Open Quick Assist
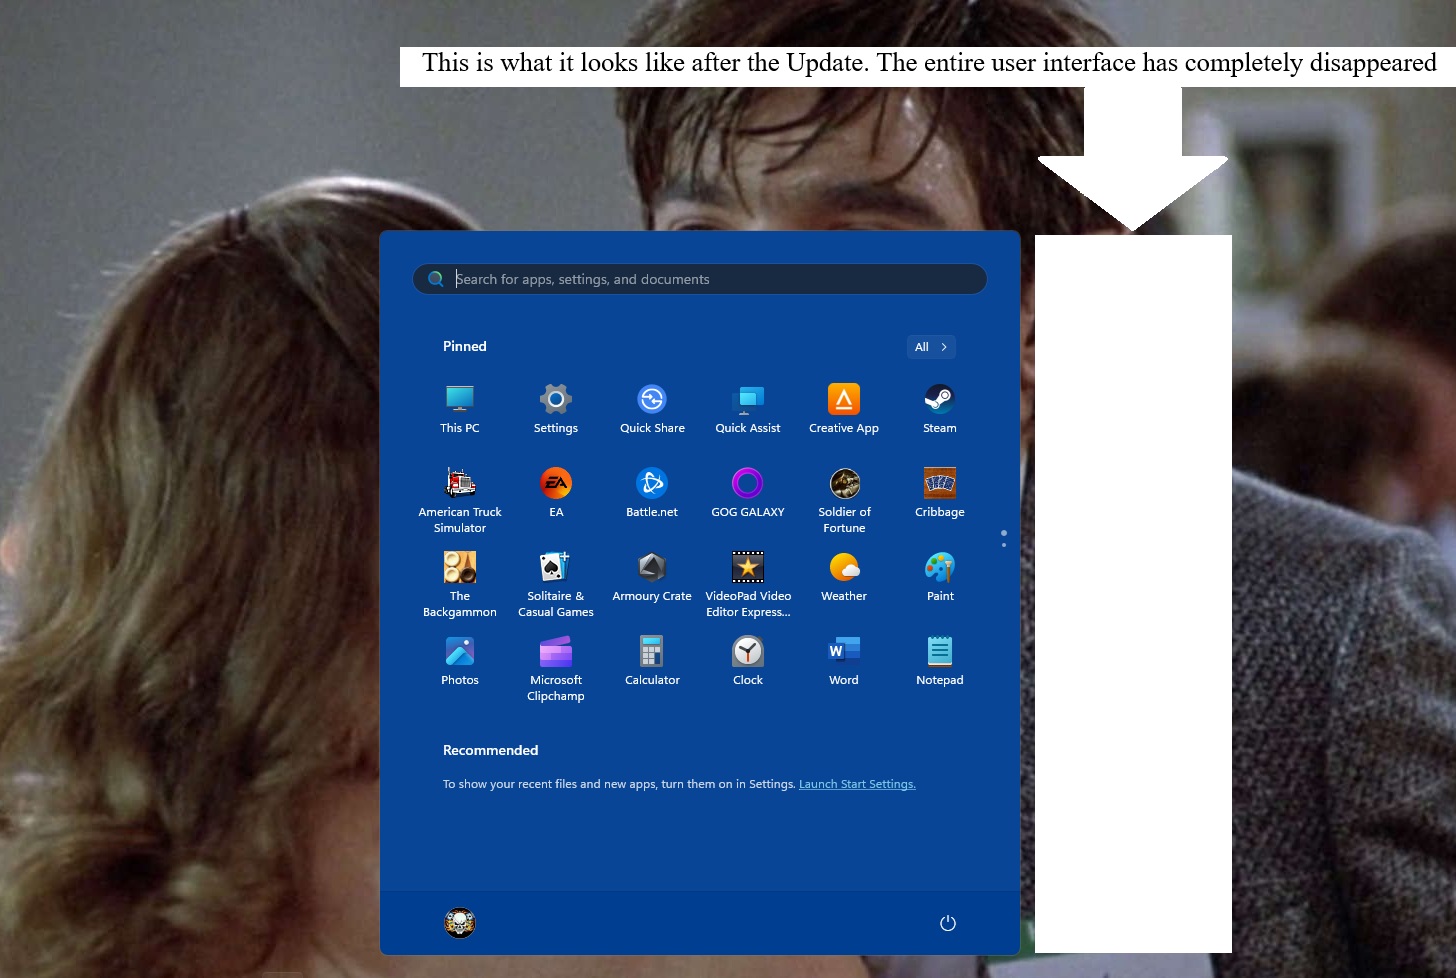Screen dimensions: 1456x978 click(x=748, y=408)
